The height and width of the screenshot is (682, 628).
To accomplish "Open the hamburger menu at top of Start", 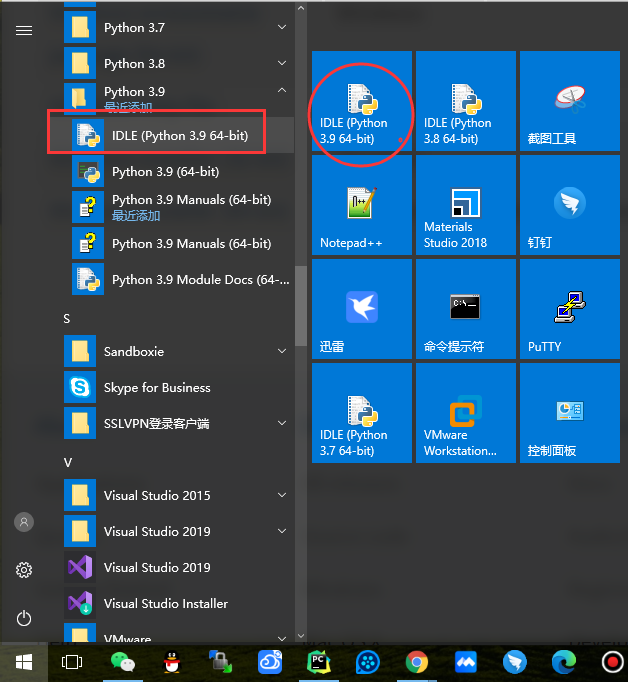I will coord(24,30).
